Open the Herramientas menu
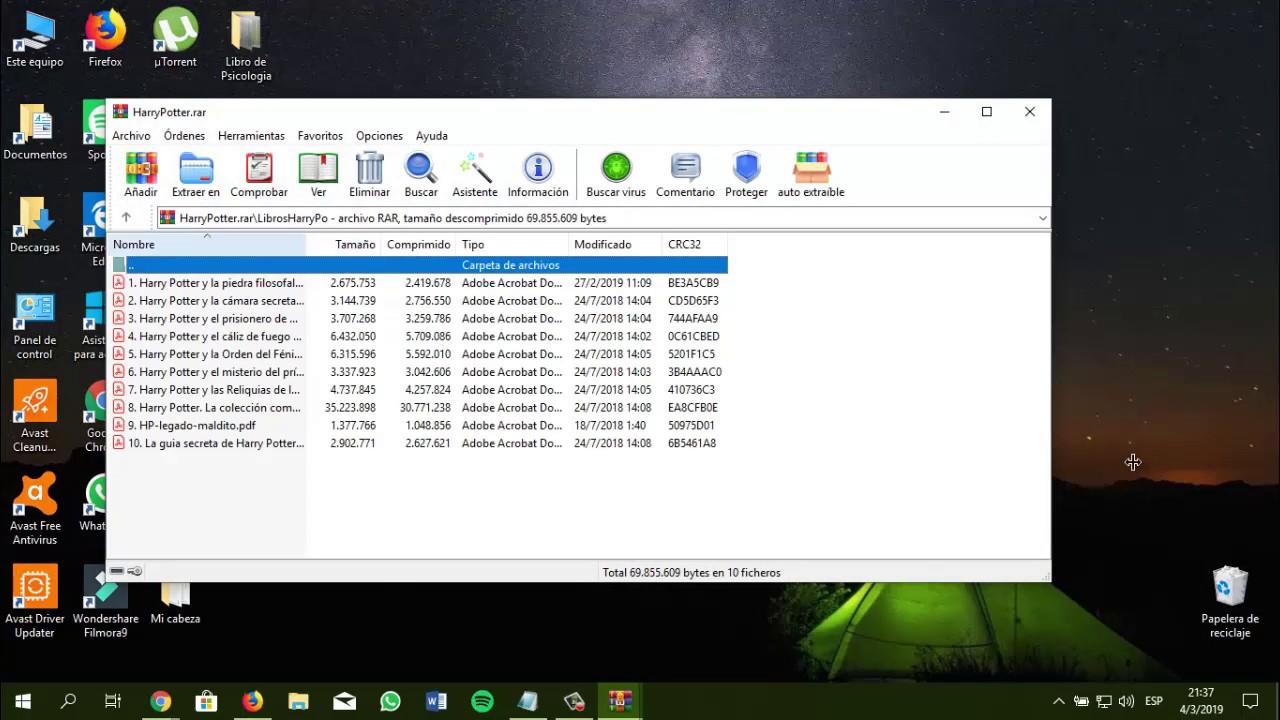 [x=251, y=136]
